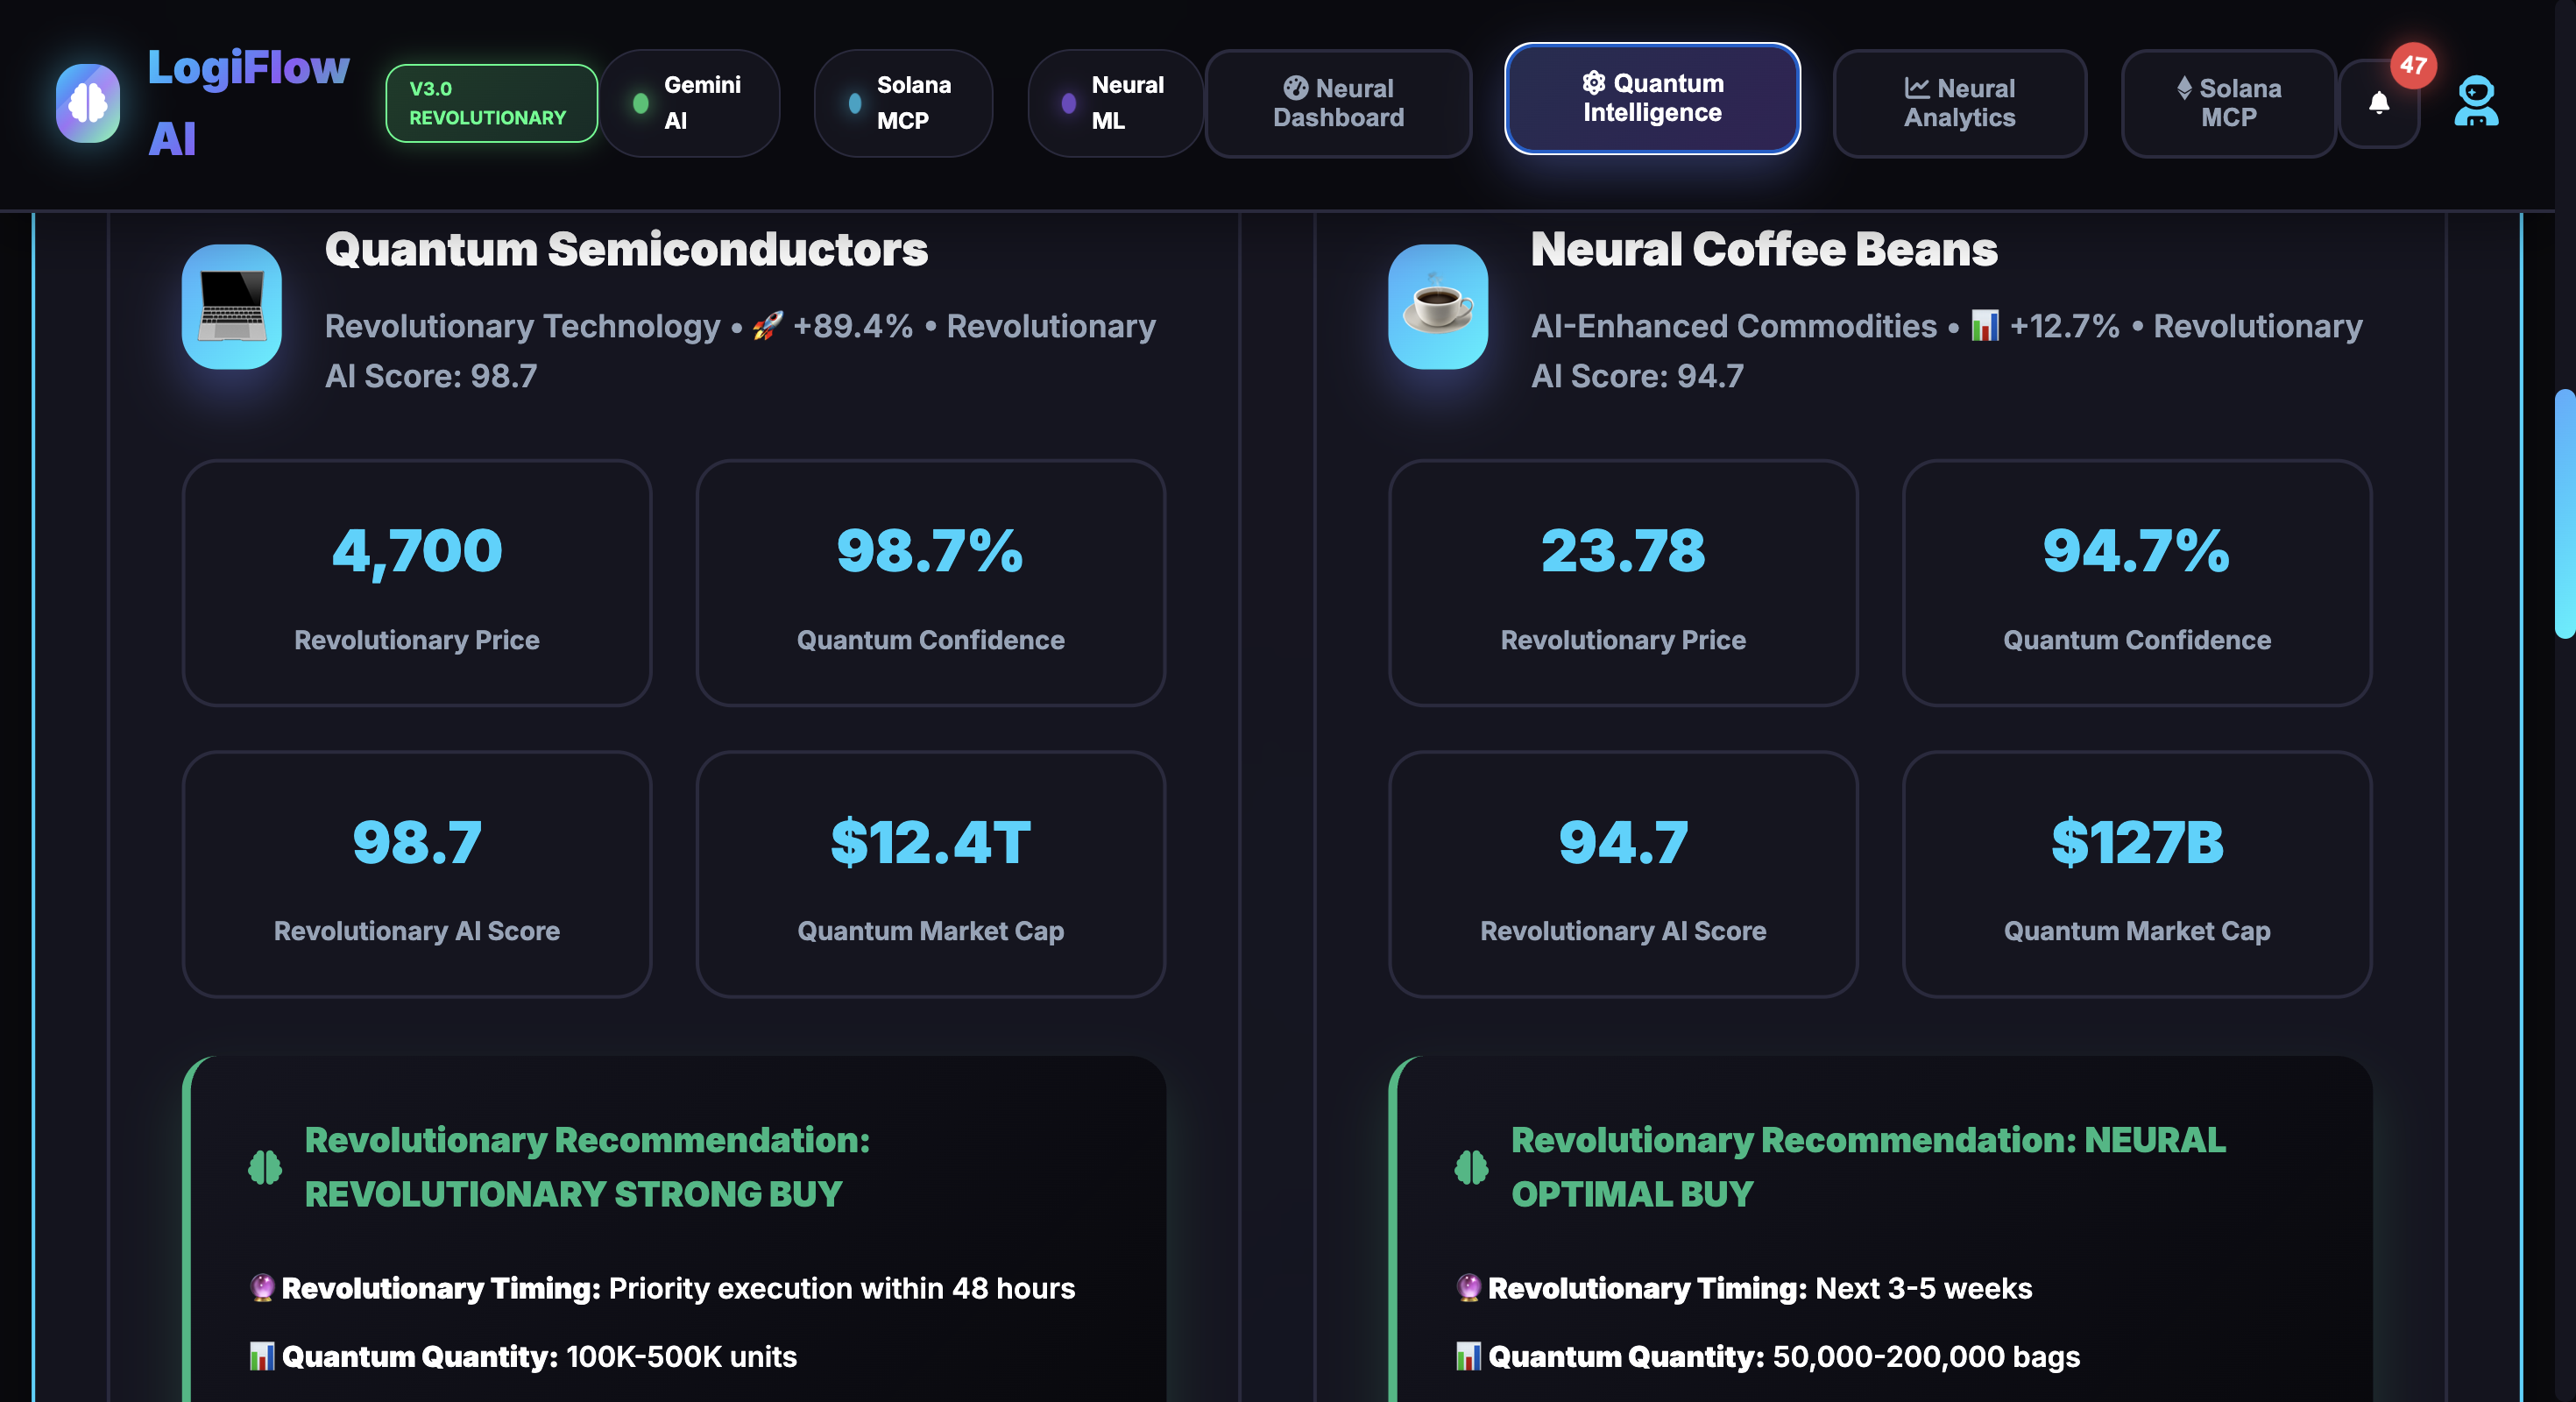Click the Quantum Semiconductors laptop icon
The height and width of the screenshot is (1402, 2576).
click(232, 307)
